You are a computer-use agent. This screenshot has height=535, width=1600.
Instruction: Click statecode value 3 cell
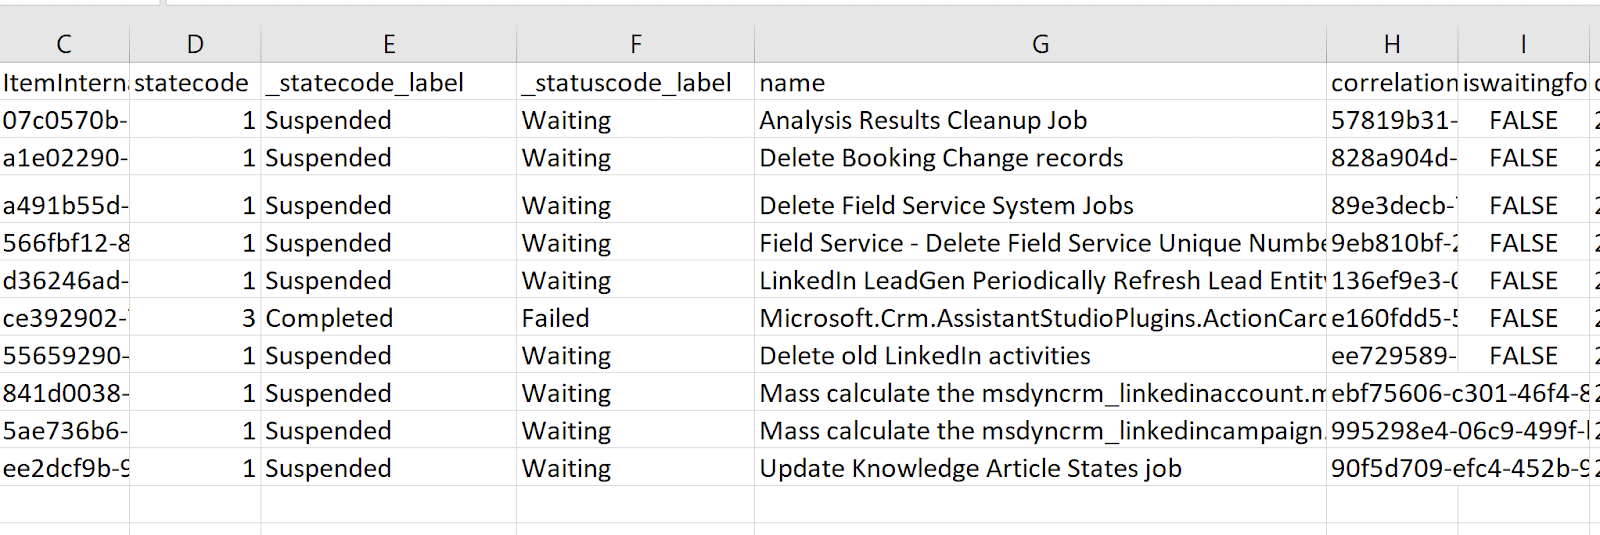click(x=195, y=318)
